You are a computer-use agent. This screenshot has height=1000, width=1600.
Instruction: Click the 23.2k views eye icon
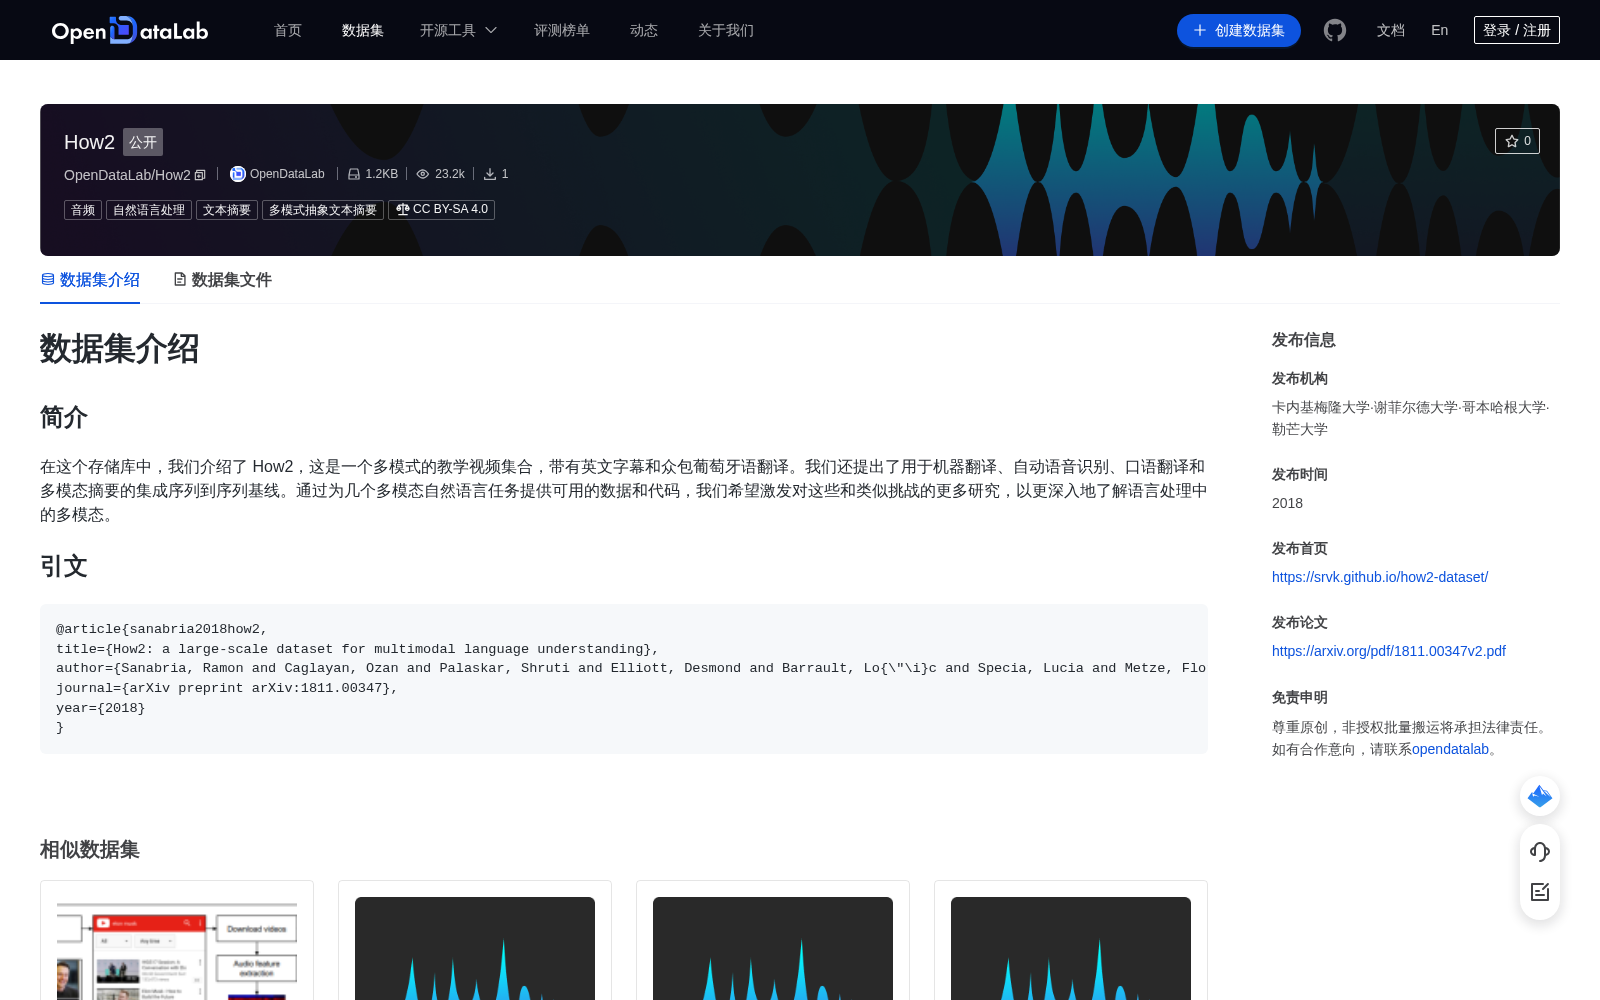coord(423,174)
